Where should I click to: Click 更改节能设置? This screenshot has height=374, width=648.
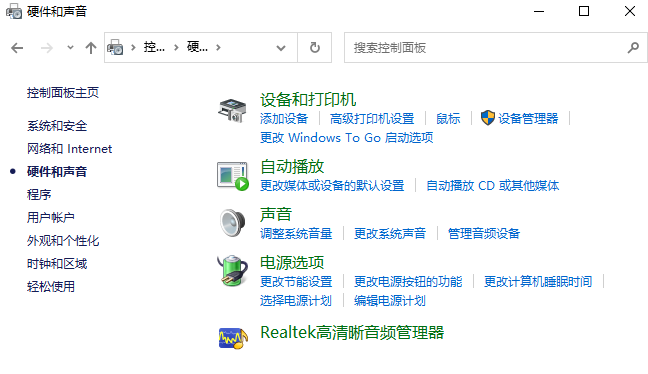click(x=296, y=281)
